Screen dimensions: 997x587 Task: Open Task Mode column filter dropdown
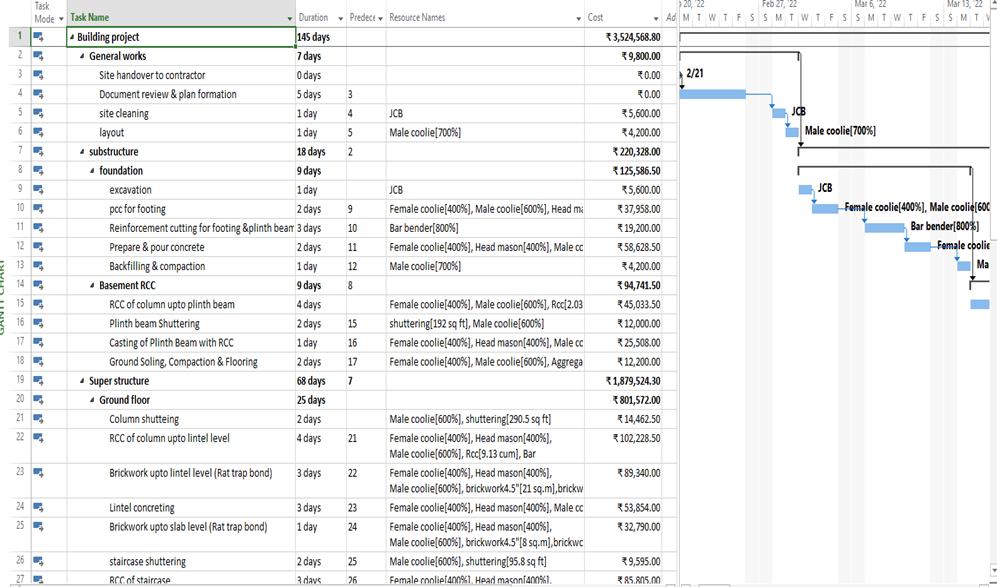61,19
